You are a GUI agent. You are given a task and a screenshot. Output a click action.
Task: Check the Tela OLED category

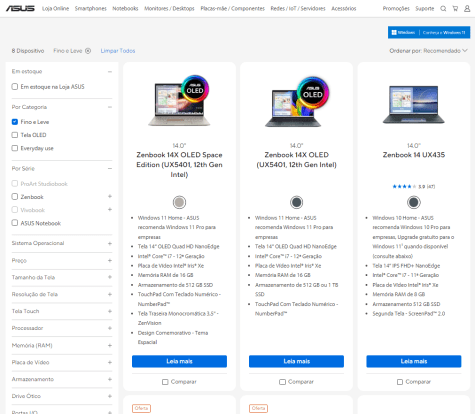coord(15,135)
